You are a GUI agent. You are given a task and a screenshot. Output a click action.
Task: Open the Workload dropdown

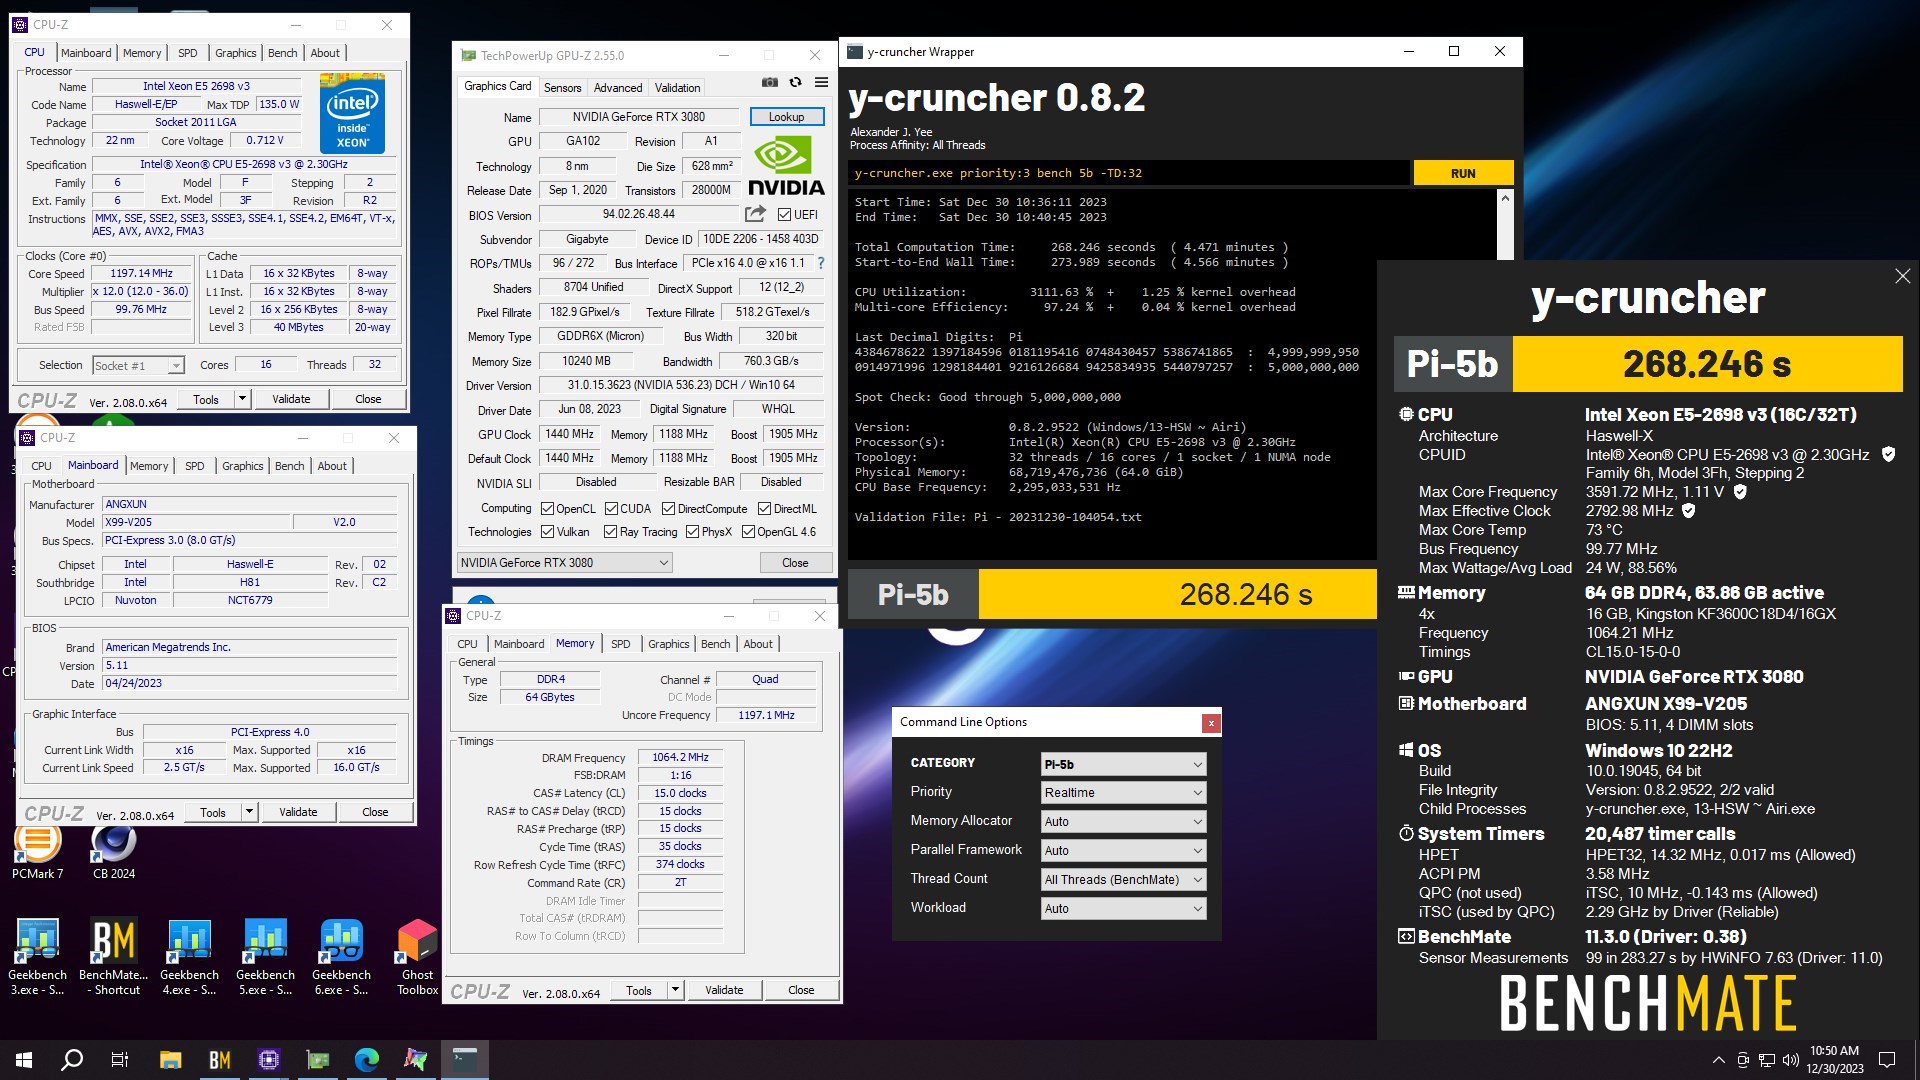coord(1123,909)
